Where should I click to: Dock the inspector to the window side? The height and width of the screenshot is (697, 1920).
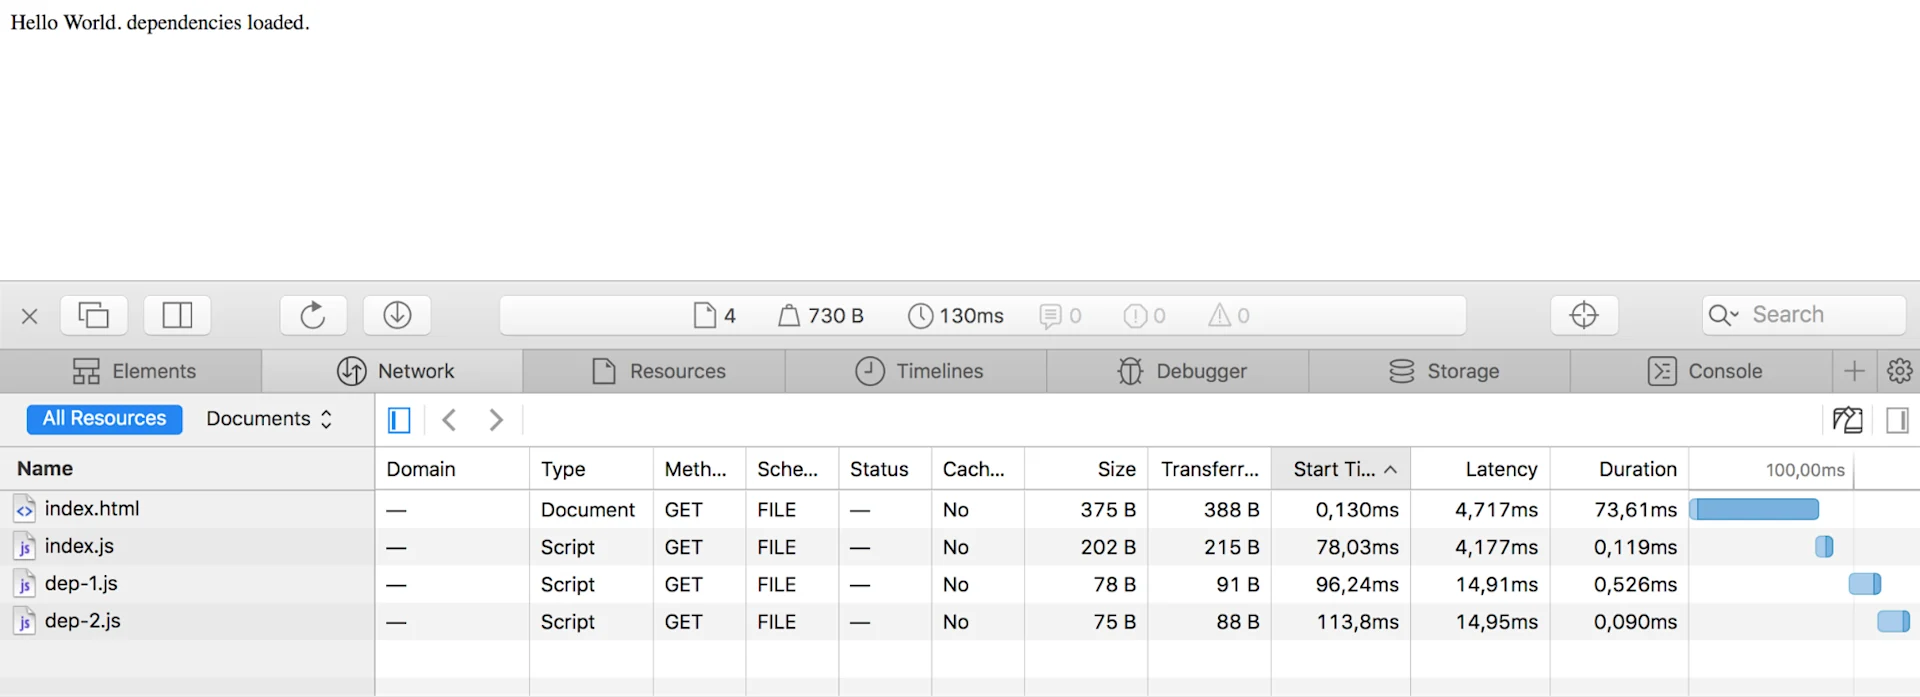pyautogui.click(x=177, y=315)
